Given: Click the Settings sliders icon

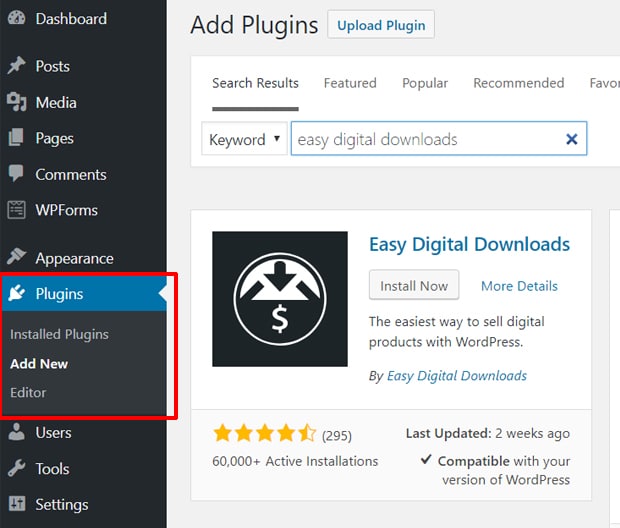Looking at the screenshot, I should pos(16,504).
